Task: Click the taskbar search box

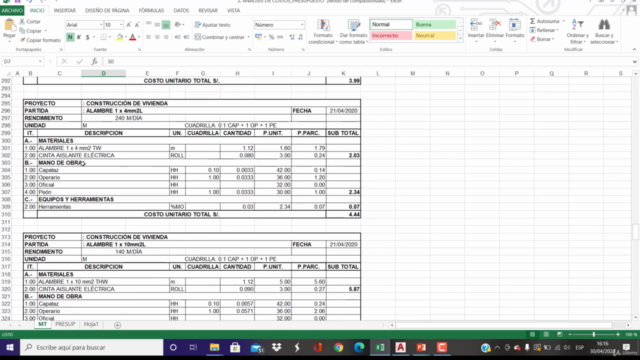Action: (x=91, y=347)
